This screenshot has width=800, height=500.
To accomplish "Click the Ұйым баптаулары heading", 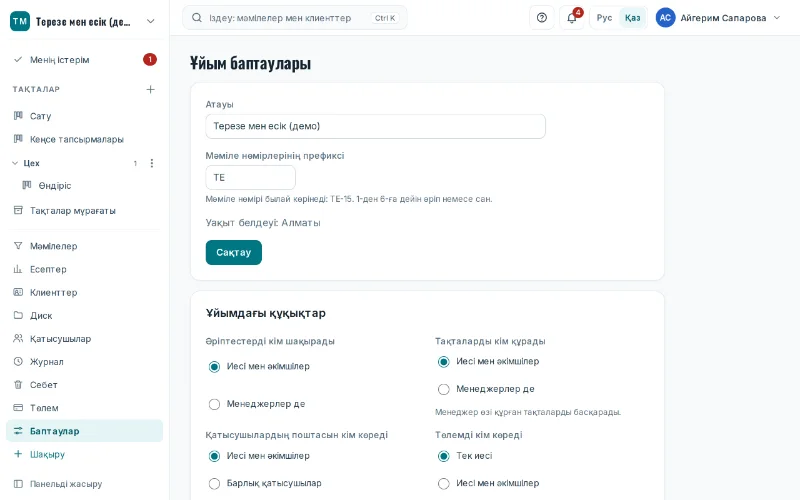I will (250, 63).
